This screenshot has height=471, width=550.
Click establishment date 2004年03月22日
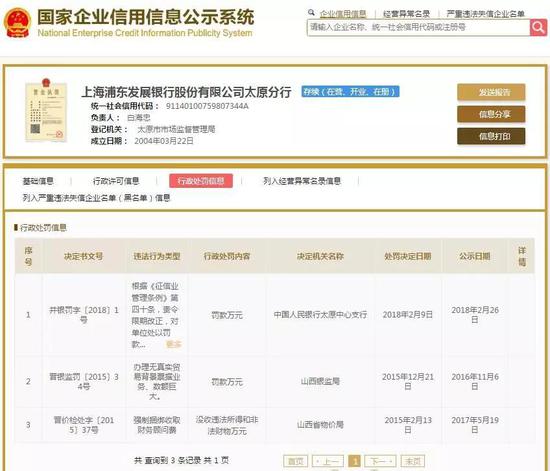coord(164,141)
